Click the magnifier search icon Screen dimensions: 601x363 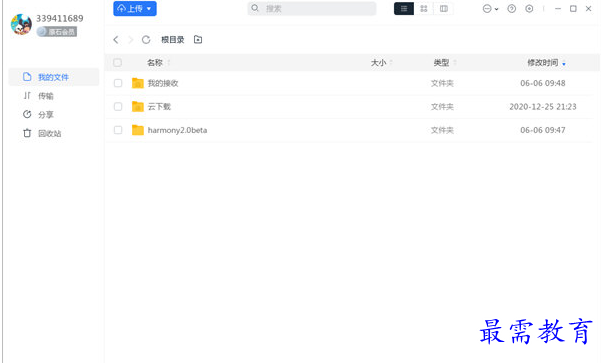[x=255, y=8]
